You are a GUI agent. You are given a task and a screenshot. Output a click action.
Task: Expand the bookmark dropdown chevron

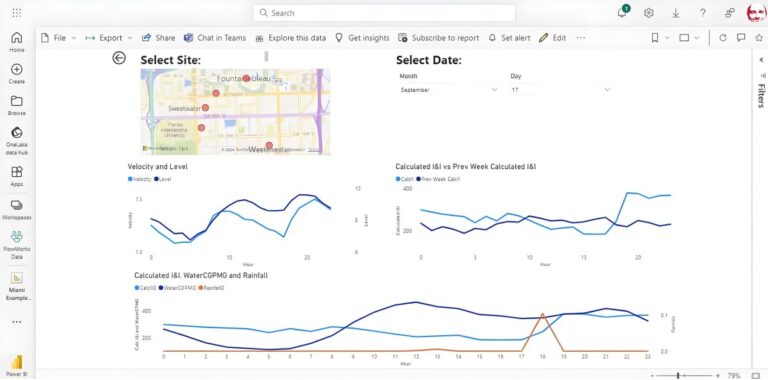(x=667, y=38)
